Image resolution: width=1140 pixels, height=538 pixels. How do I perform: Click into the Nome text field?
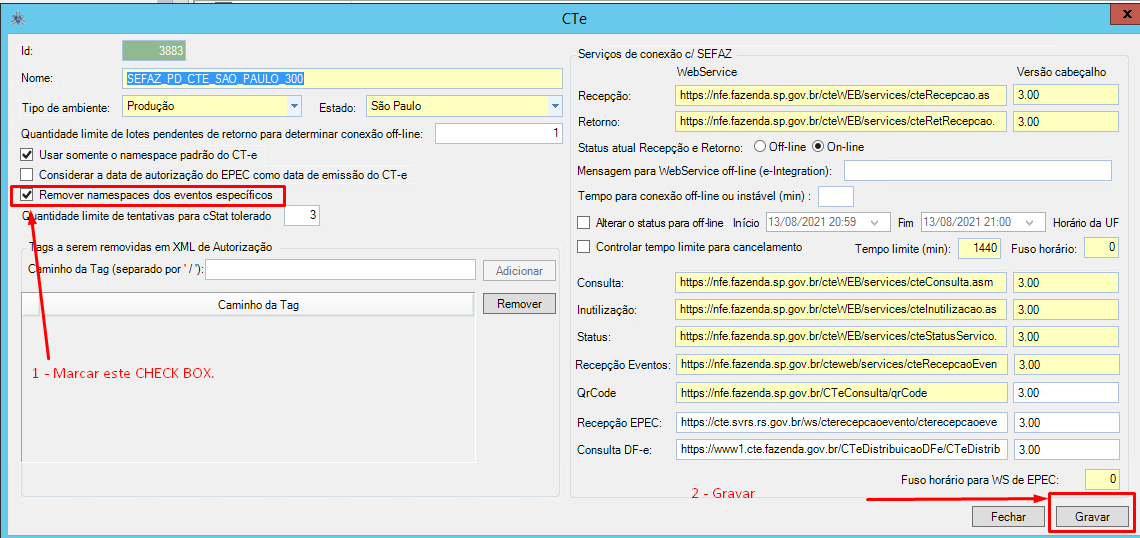[342, 78]
